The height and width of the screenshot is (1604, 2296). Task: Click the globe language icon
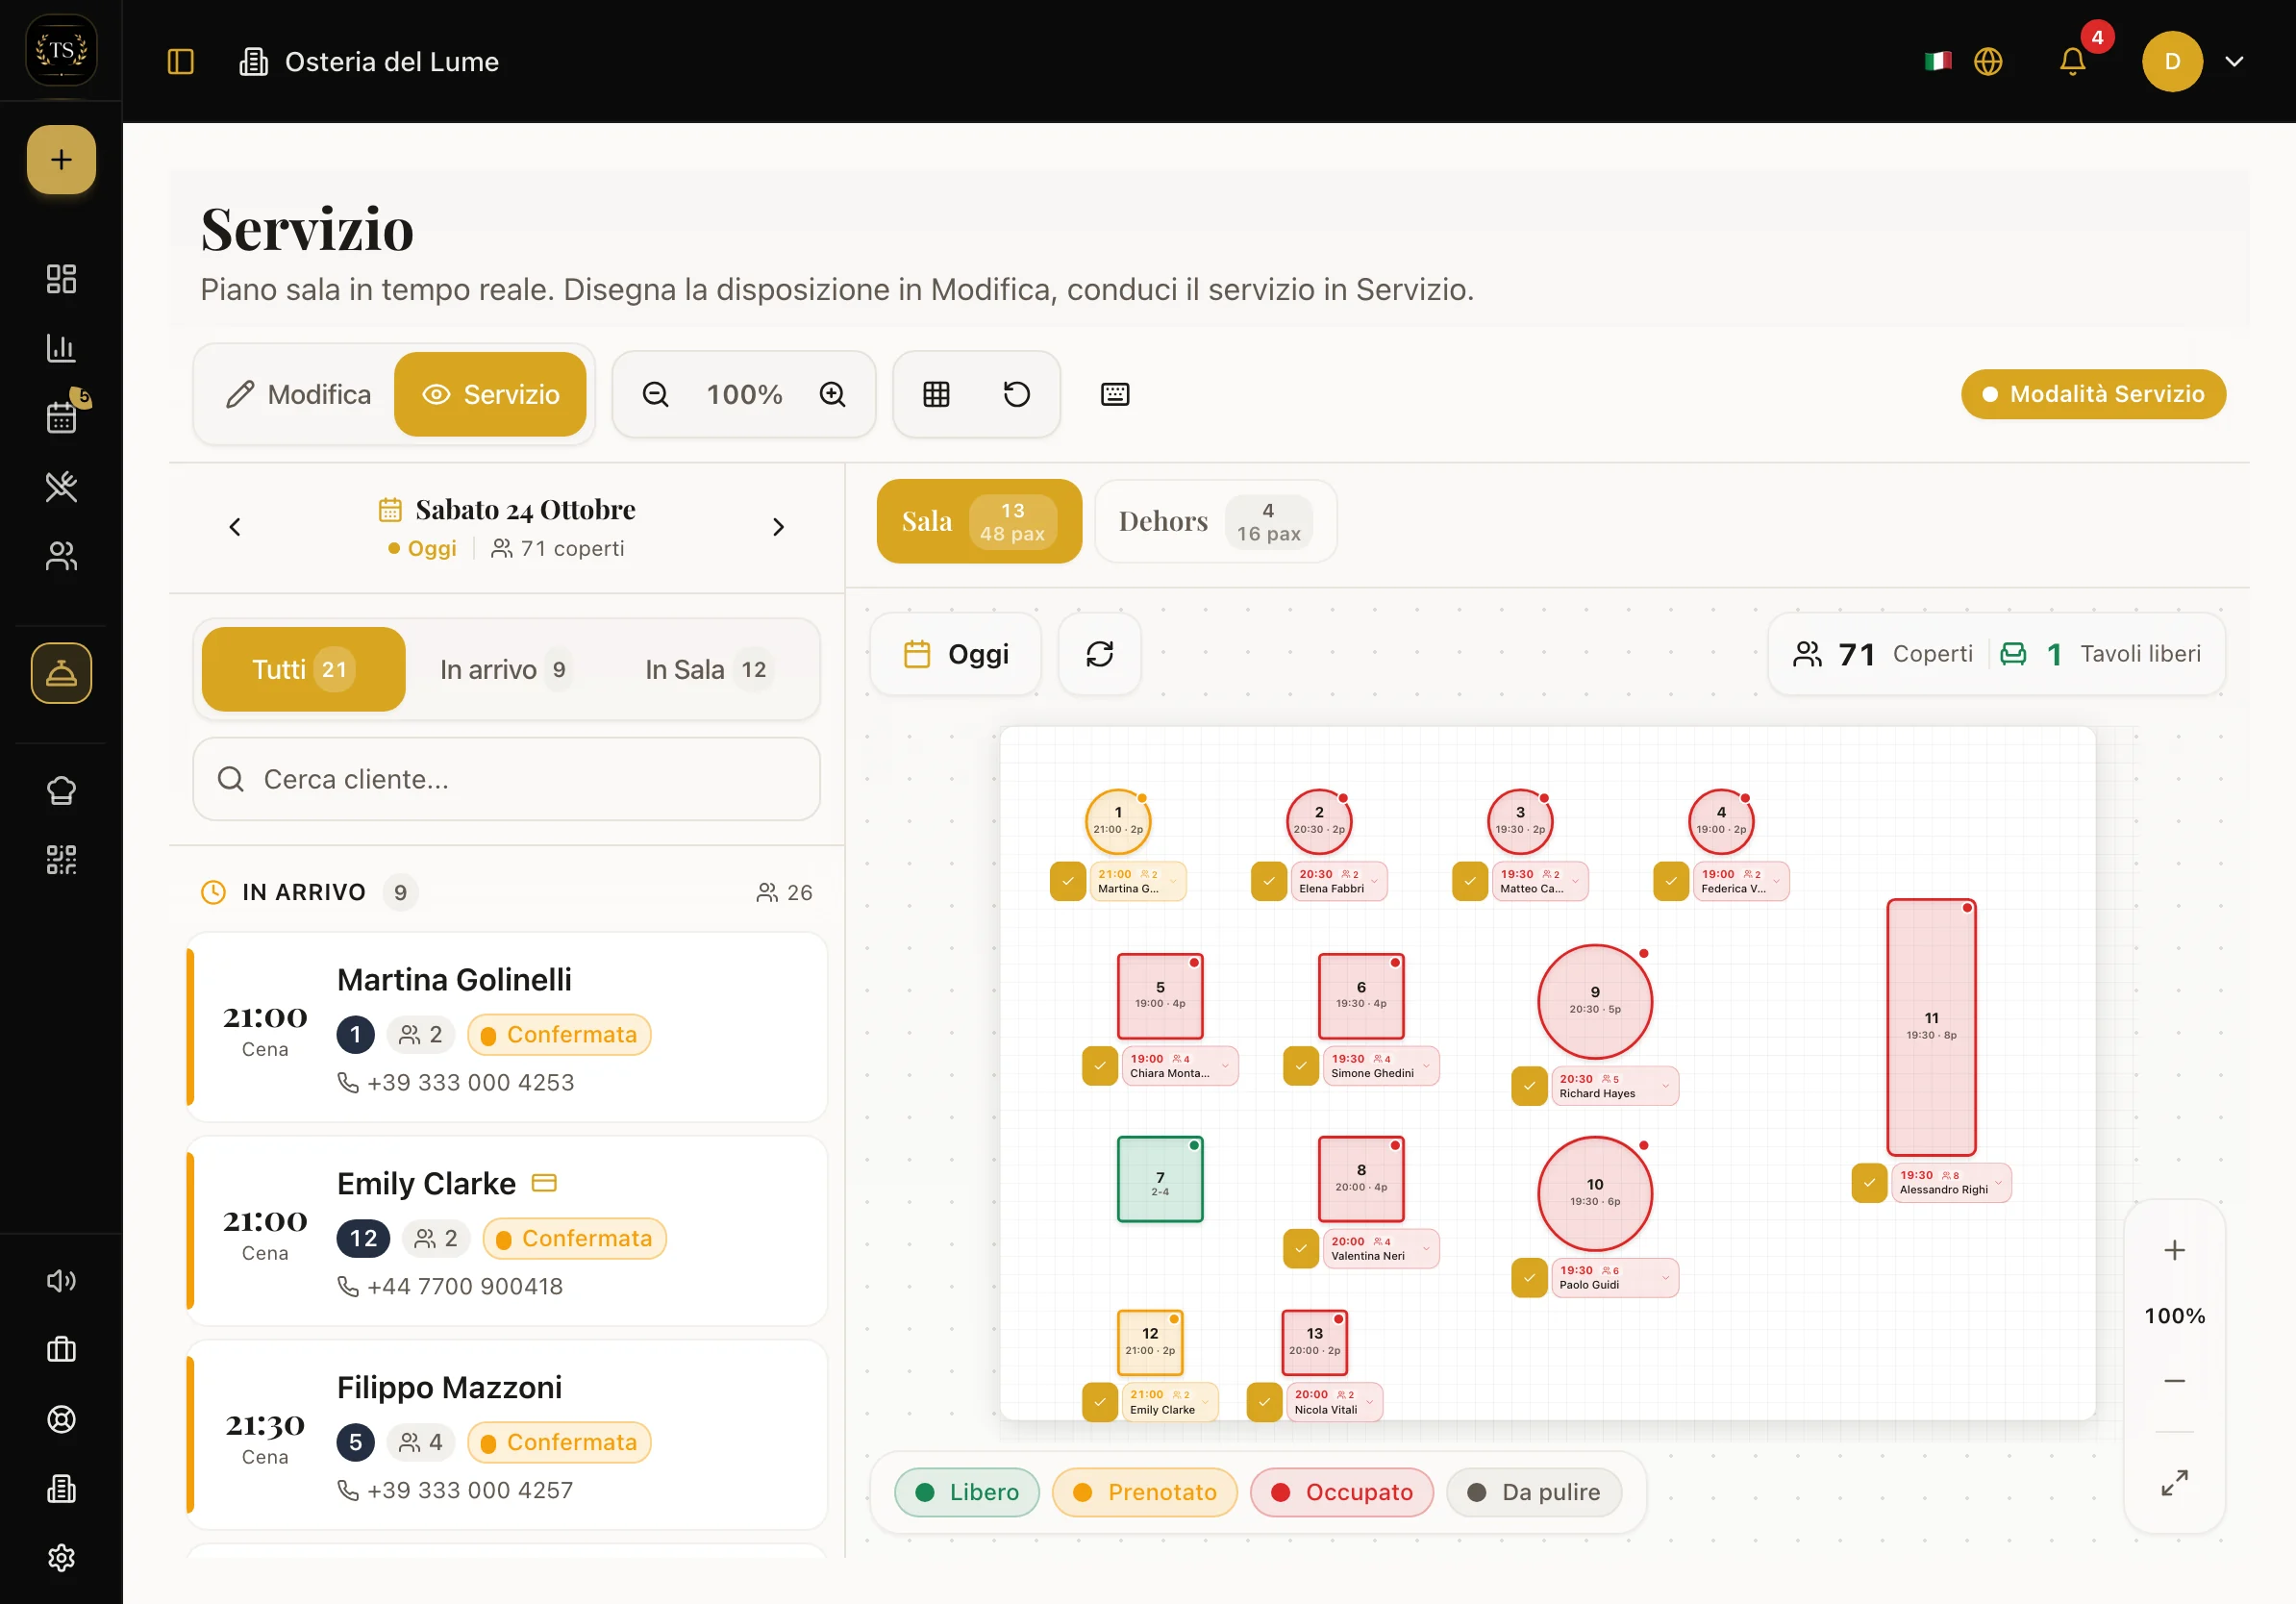(x=1988, y=62)
